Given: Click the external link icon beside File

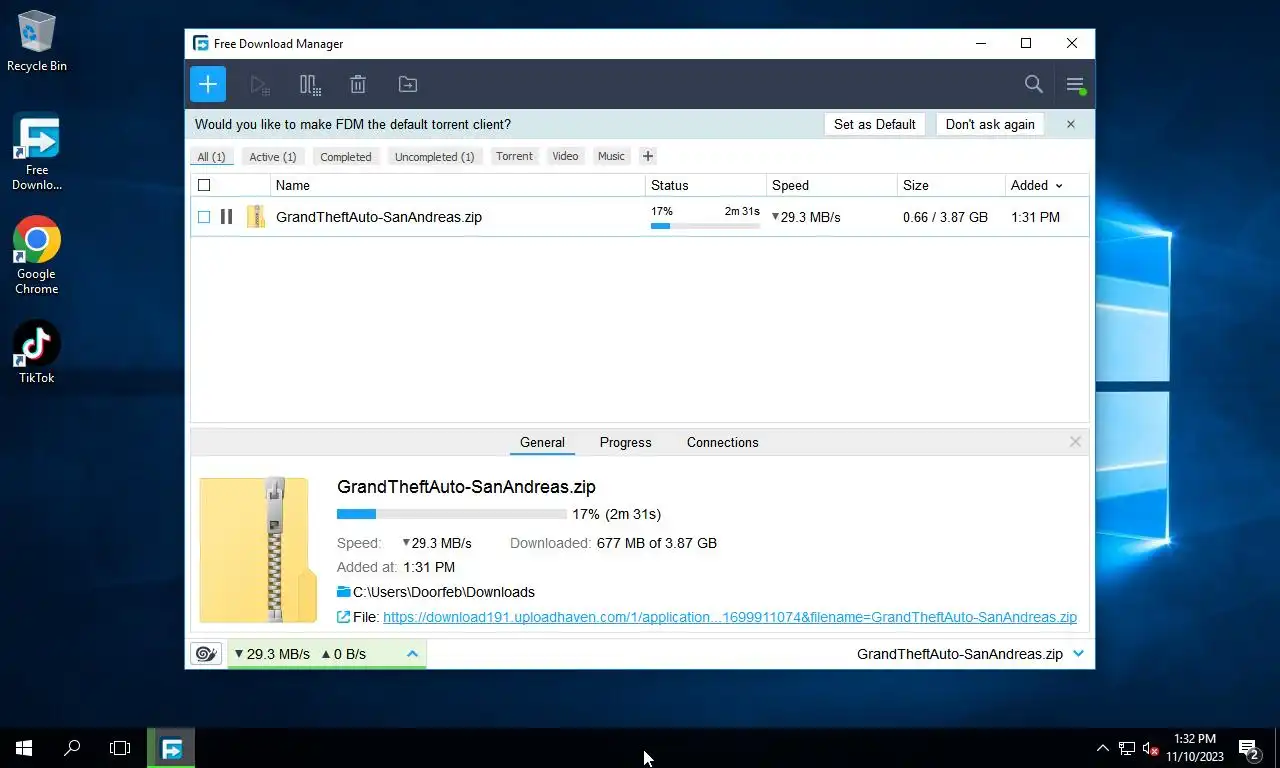Looking at the screenshot, I should [x=344, y=617].
